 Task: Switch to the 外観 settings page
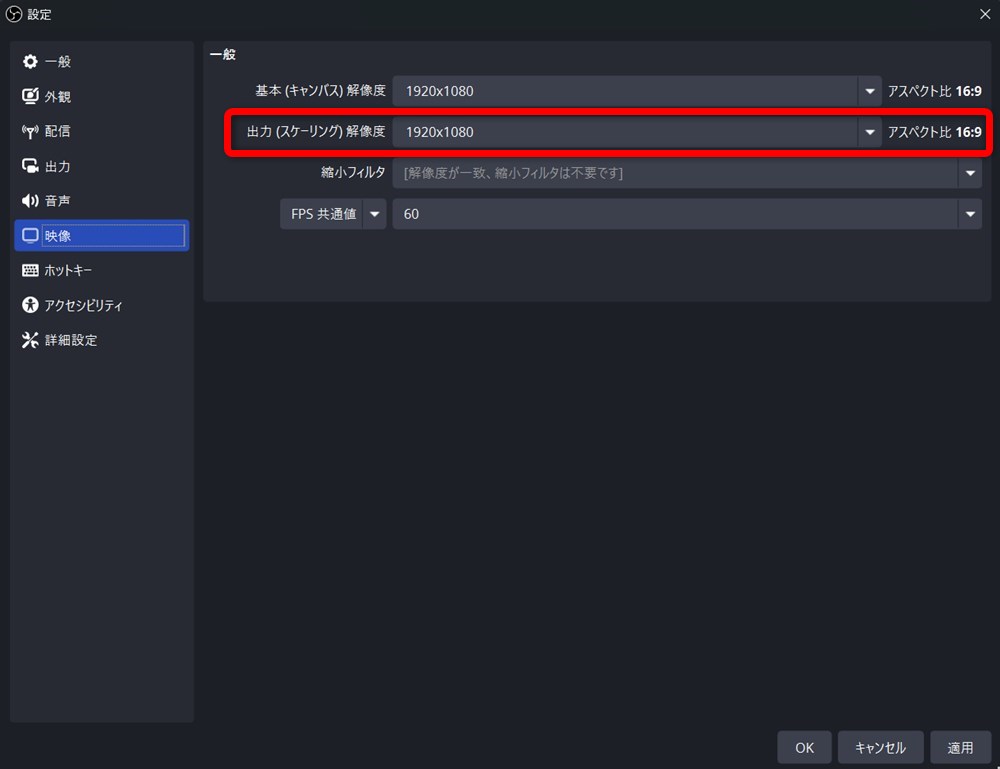(101, 96)
